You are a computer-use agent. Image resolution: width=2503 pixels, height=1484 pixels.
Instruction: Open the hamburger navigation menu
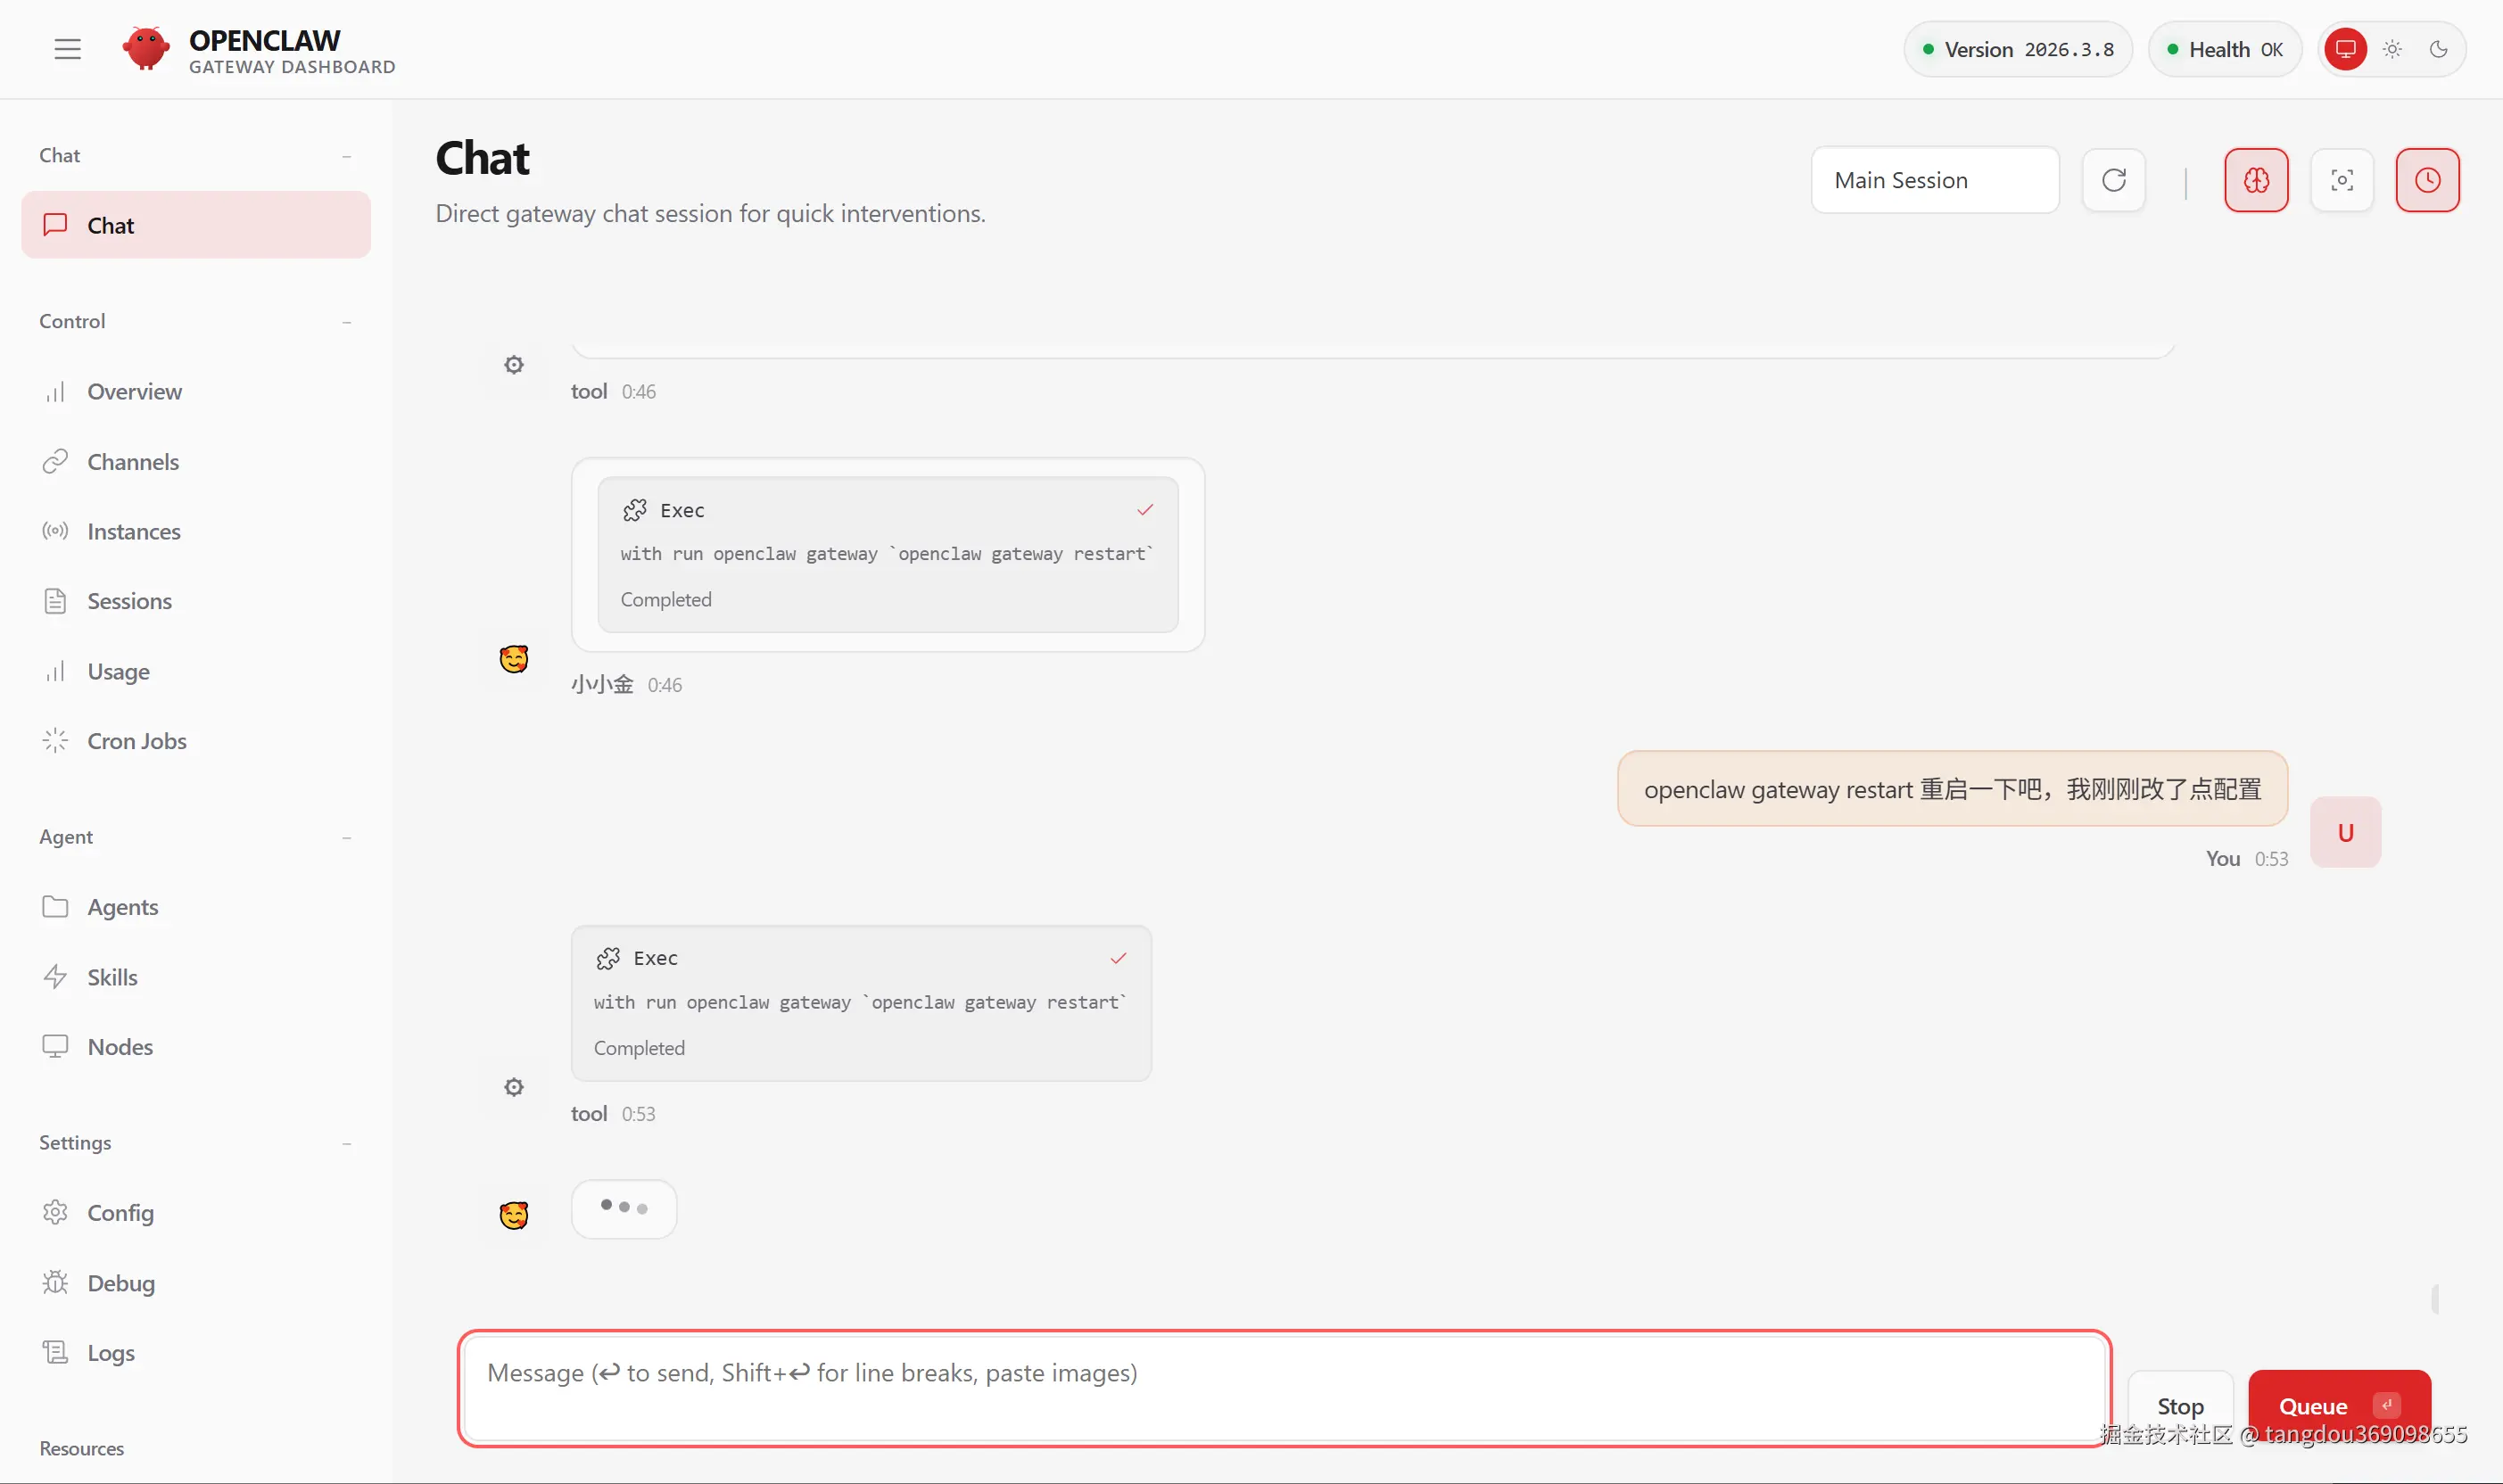tap(67, 49)
